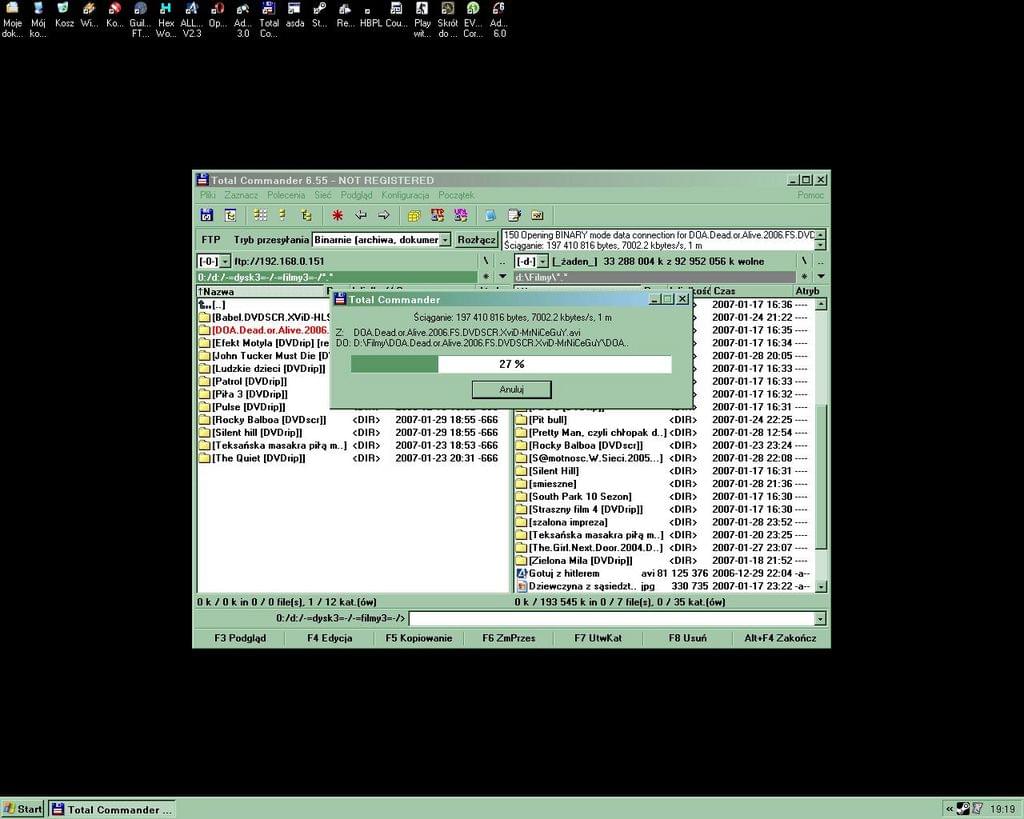1024x819 pixels.
Task: Expand hidden tray icons chevron
Action: click(950, 809)
